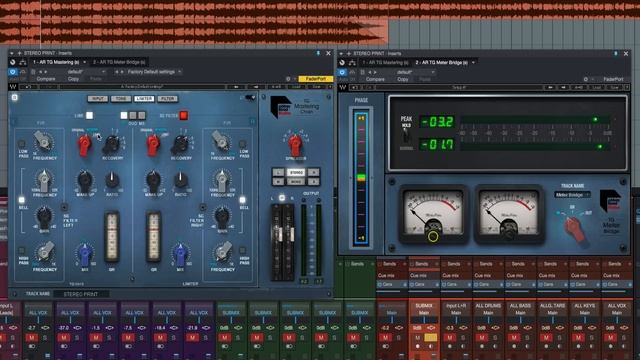Toggle the left BELL switch
The height and width of the screenshot is (360, 640).
coord(22,200)
